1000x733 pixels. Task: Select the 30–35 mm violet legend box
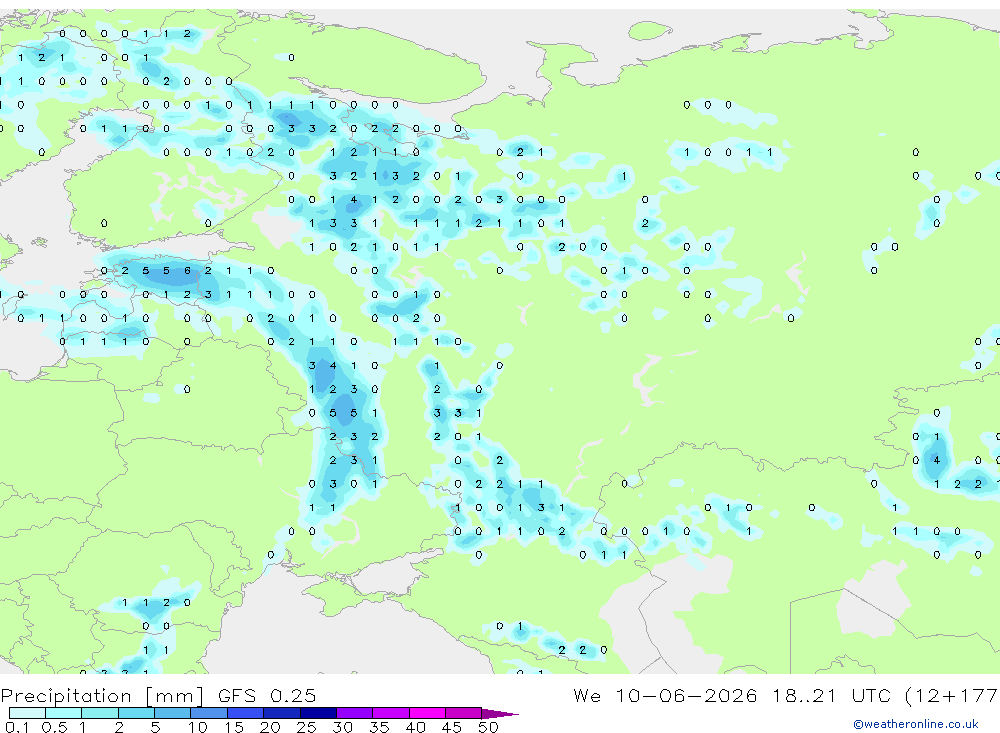pos(355,713)
